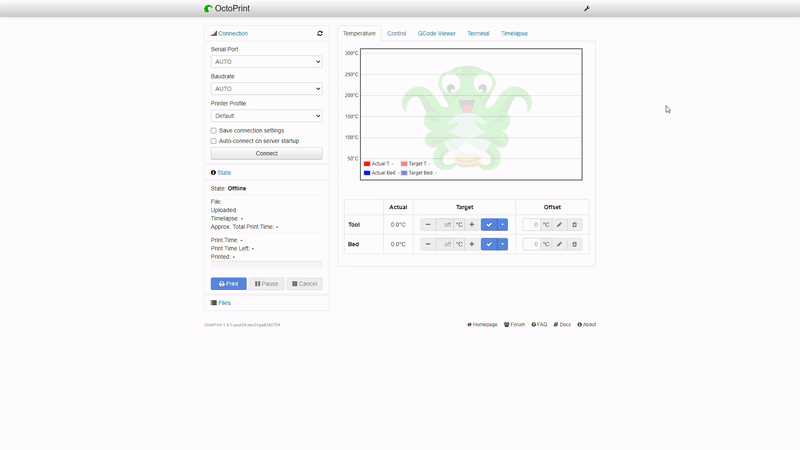Screen dimensions: 800x450
Task: Open the Baudrate dropdown
Action: point(266,89)
